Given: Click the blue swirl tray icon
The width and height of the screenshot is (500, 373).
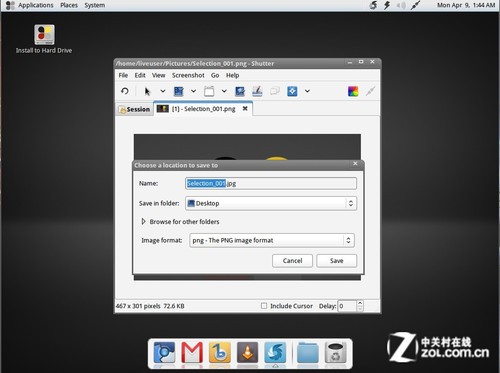Looking at the screenshot, I should pos(374,5).
